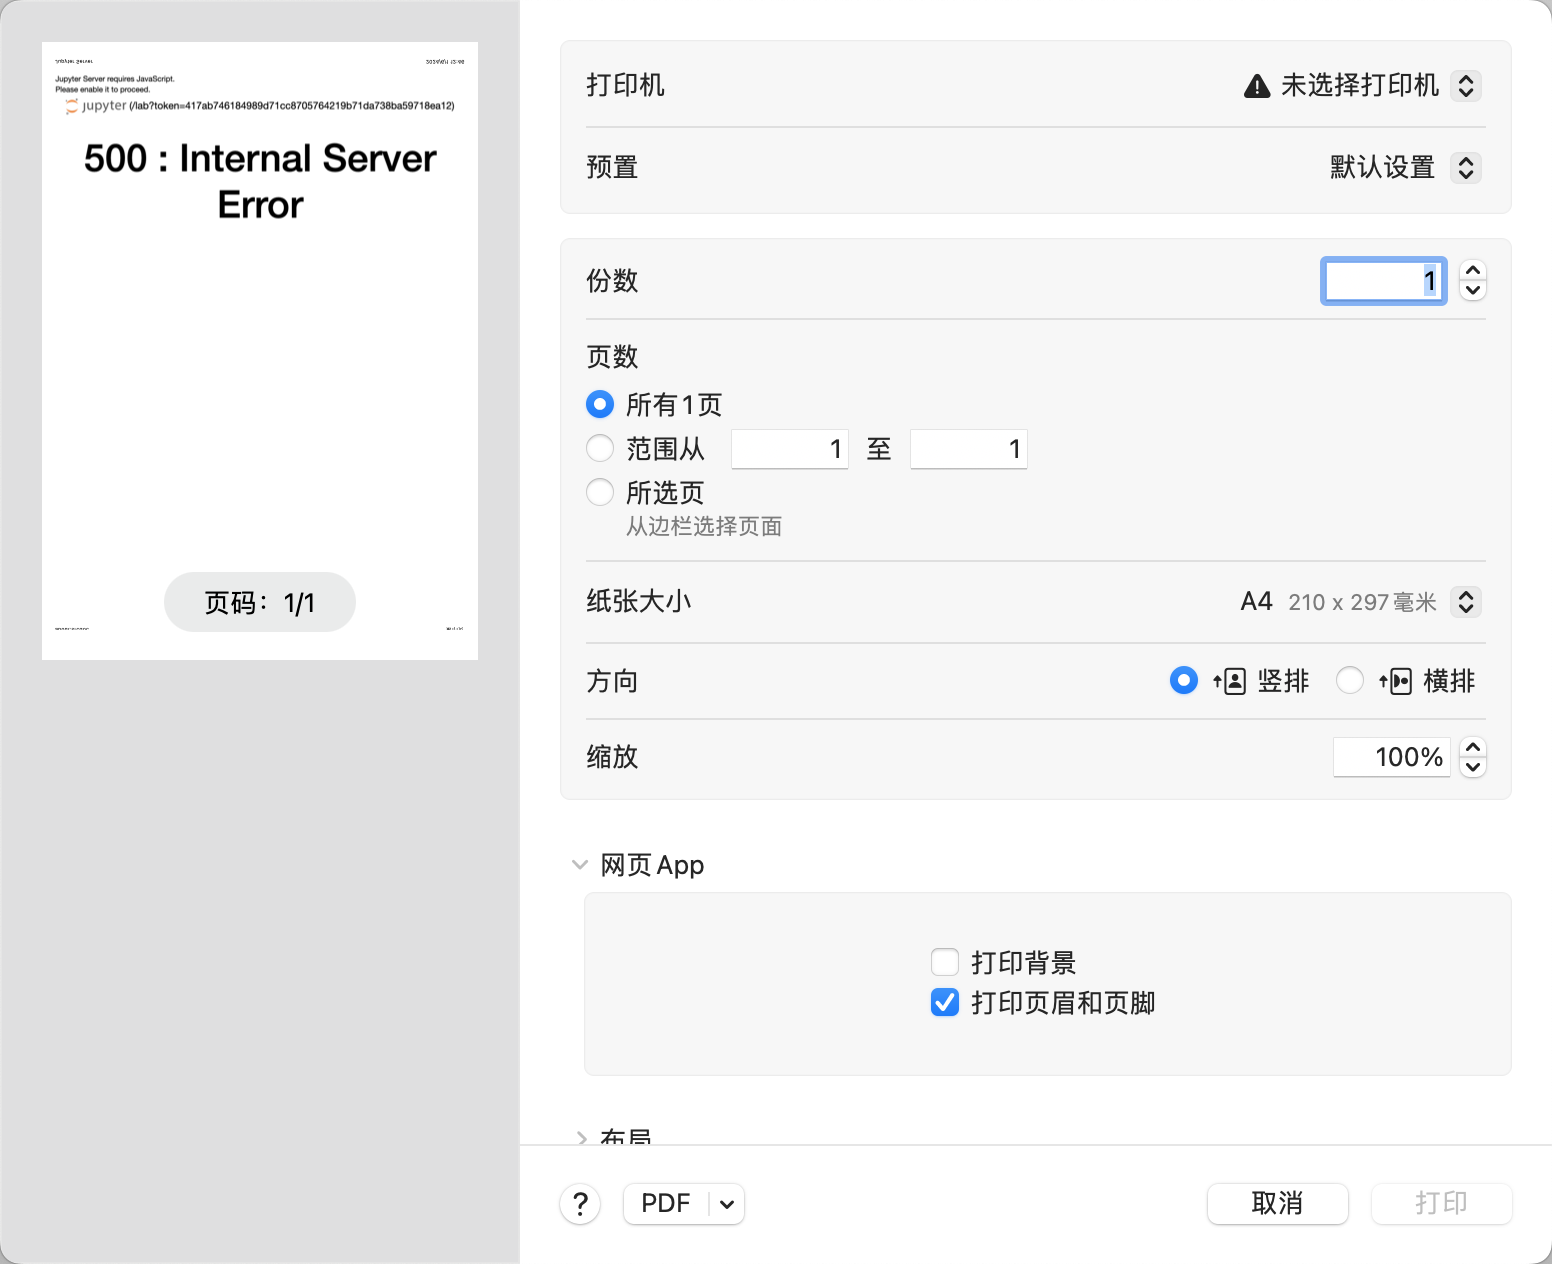This screenshot has width=1552, height=1264.
Task: Click the help question mark button
Action: (x=580, y=1204)
